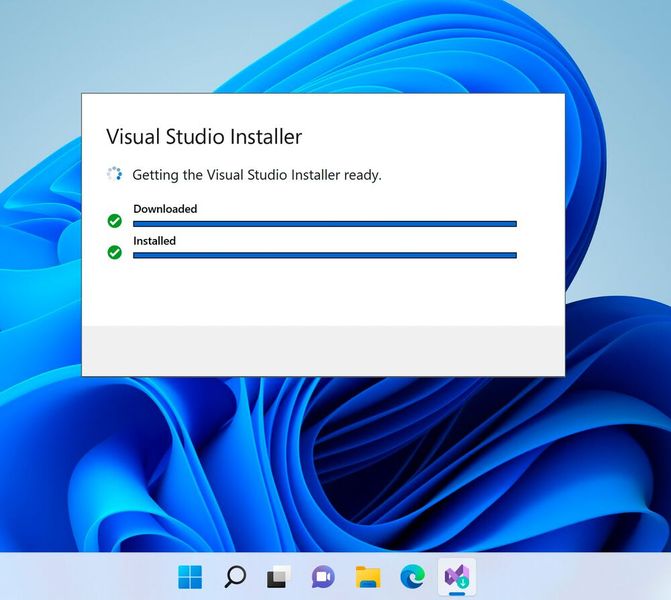Click the Downloaded progress bar
671x600 pixels.
pyautogui.click(x=325, y=224)
